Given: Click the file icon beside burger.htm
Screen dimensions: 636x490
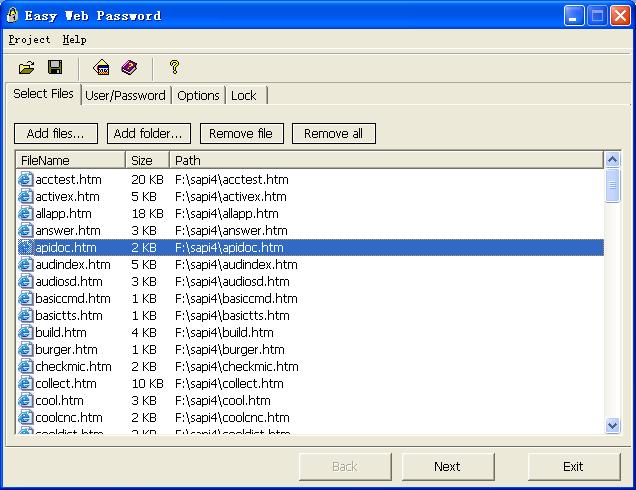Looking at the screenshot, I should click(x=25, y=350).
